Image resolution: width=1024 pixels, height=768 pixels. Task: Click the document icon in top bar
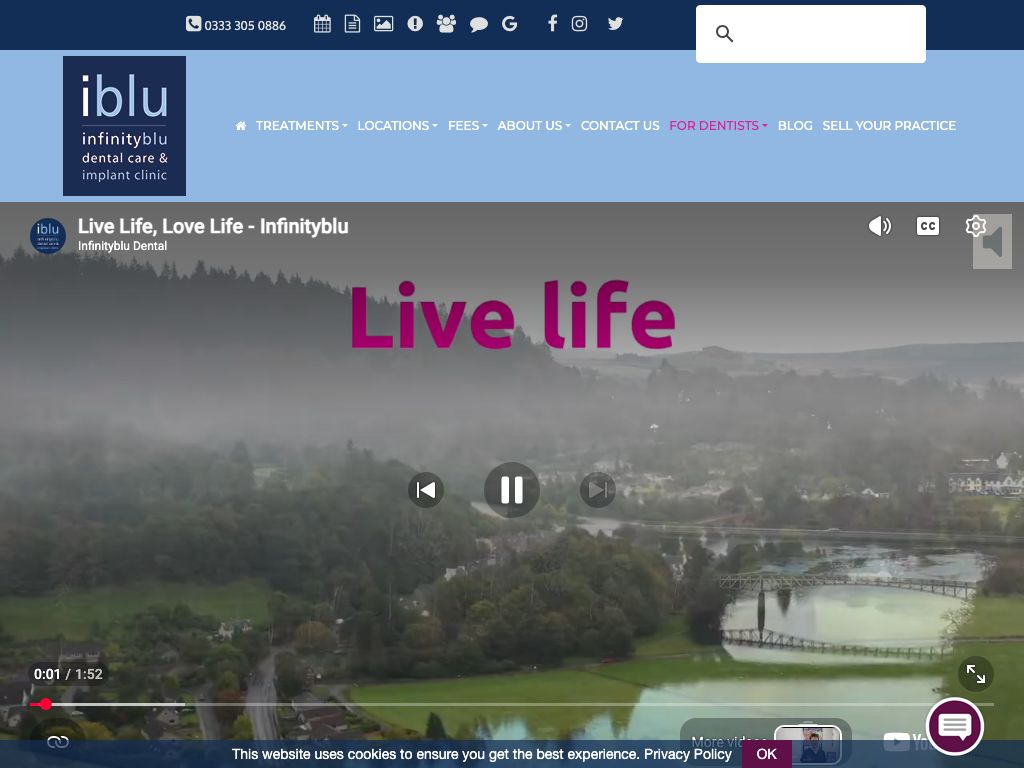pyautogui.click(x=352, y=24)
